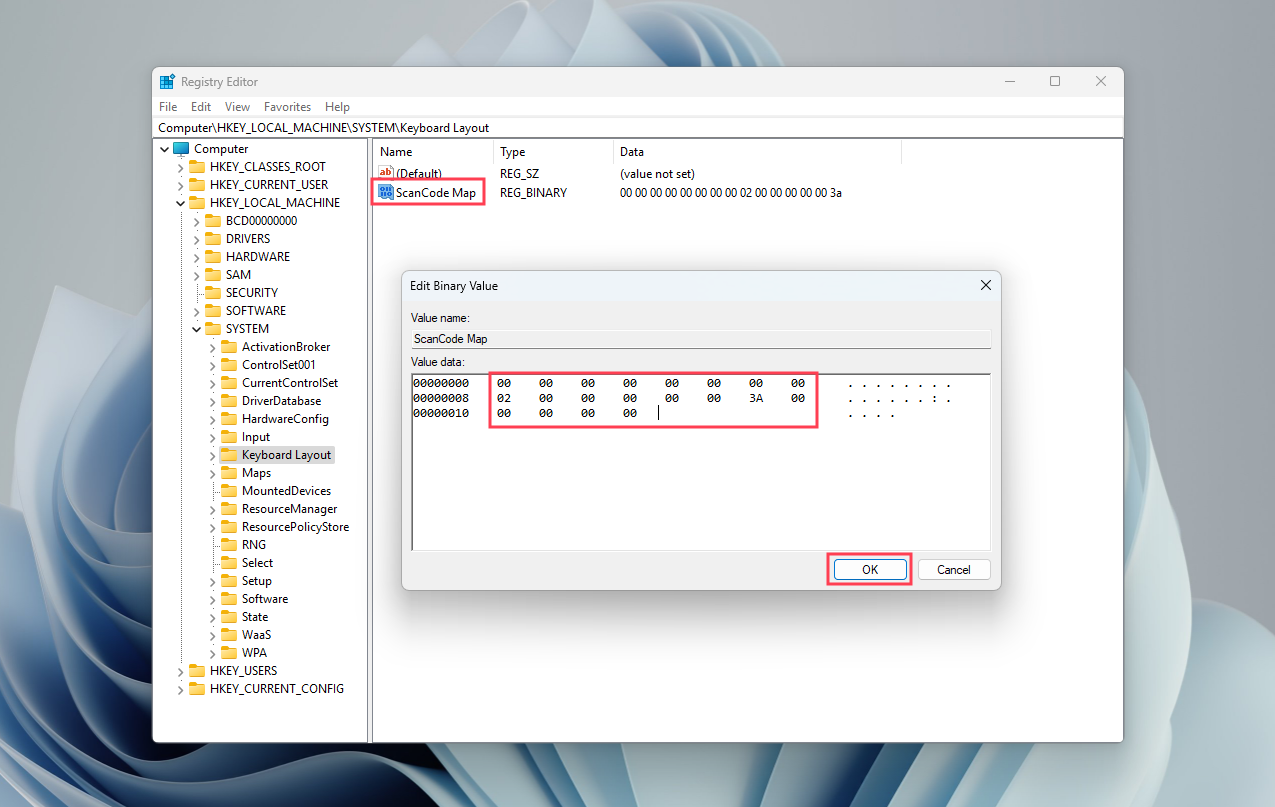Image resolution: width=1275 pixels, height=807 pixels.
Task: Close the Edit Binary Value dialog
Action: point(985,286)
